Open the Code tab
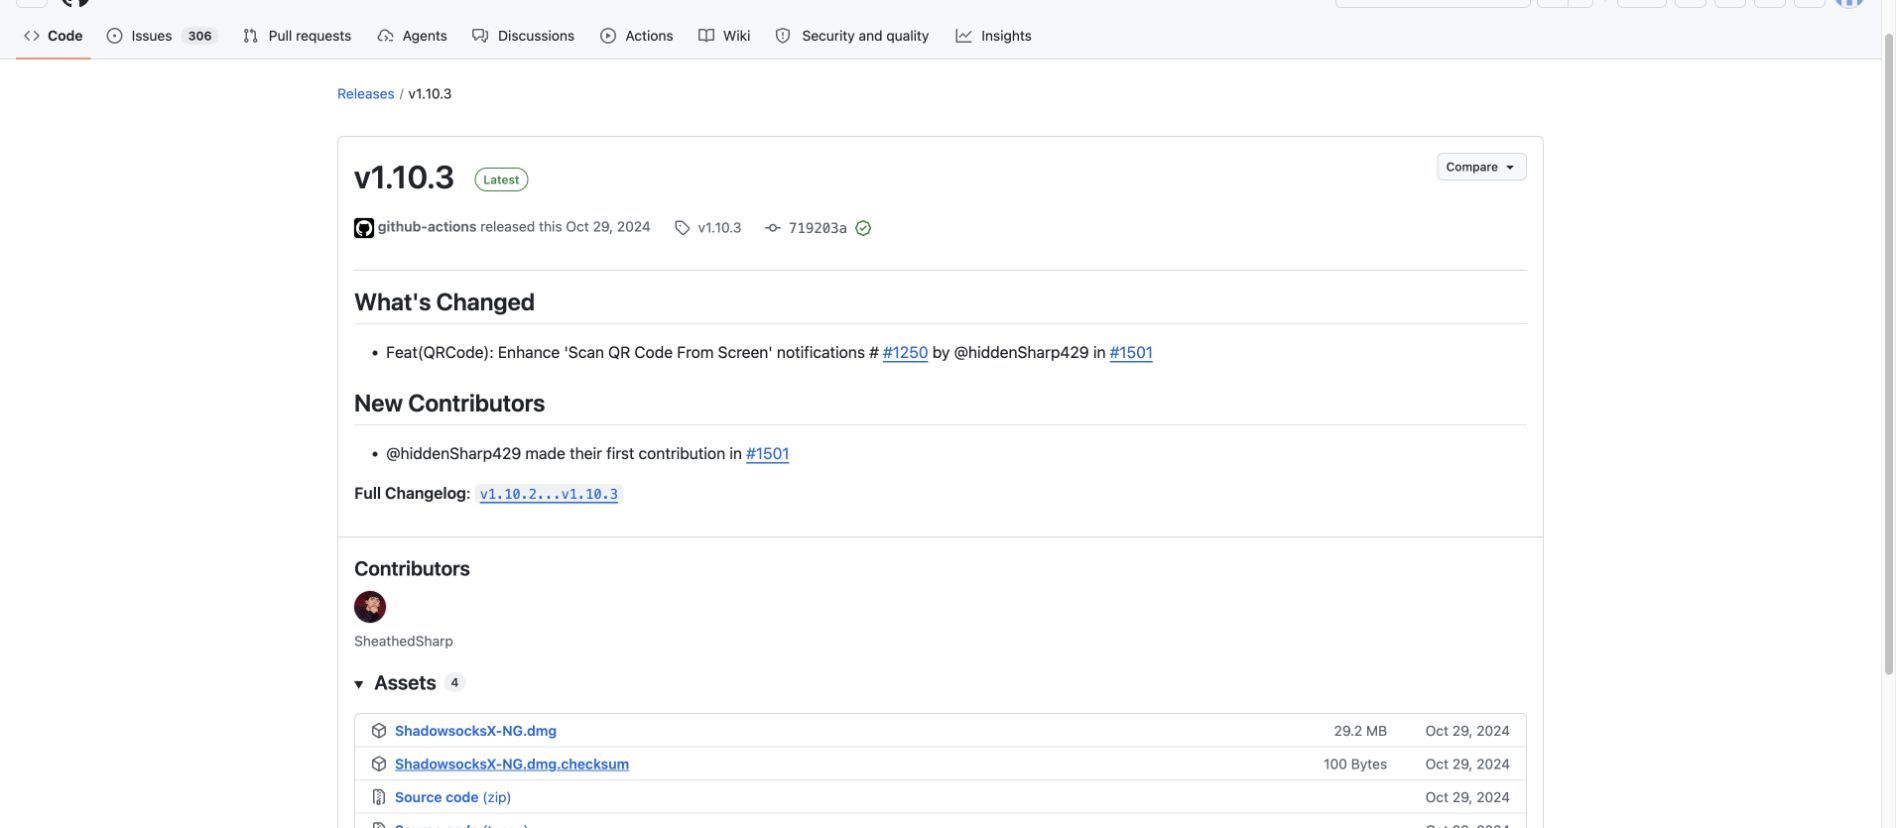Viewport: 1896px width, 828px height. tap(53, 36)
